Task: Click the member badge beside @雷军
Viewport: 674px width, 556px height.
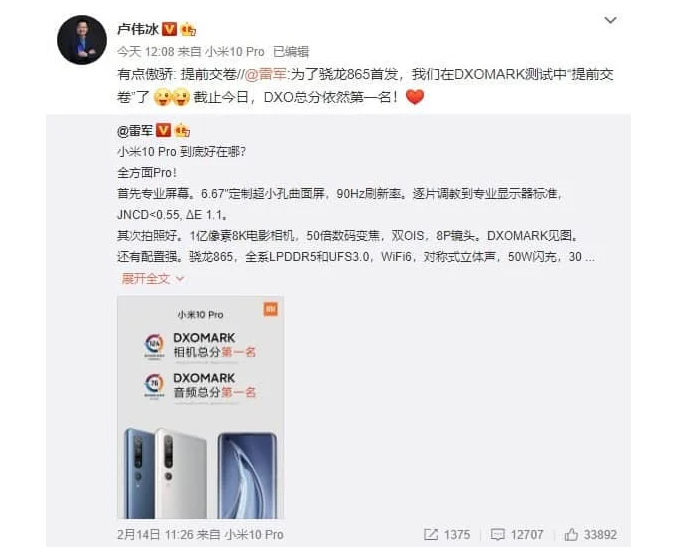Action: pos(182,130)
